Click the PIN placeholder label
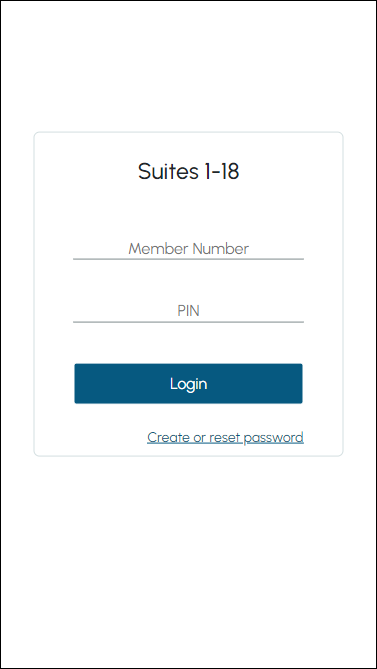Viewport: 377px width, 669px height. (x=188, y=311)
